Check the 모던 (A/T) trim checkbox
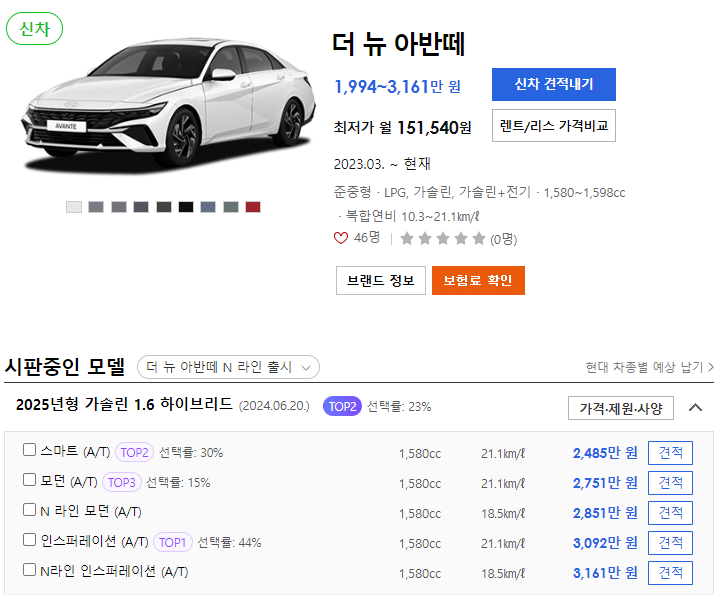 [x=30, y=480]
